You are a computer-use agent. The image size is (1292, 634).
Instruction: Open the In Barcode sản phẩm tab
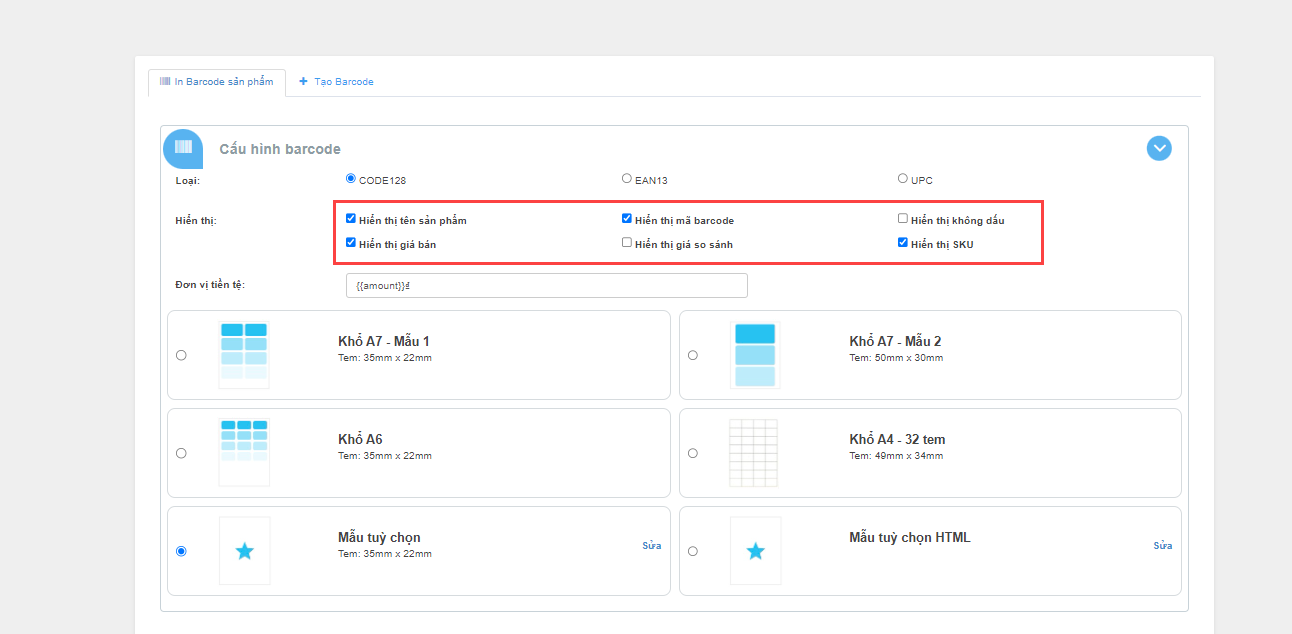click(x=217, y=82)
